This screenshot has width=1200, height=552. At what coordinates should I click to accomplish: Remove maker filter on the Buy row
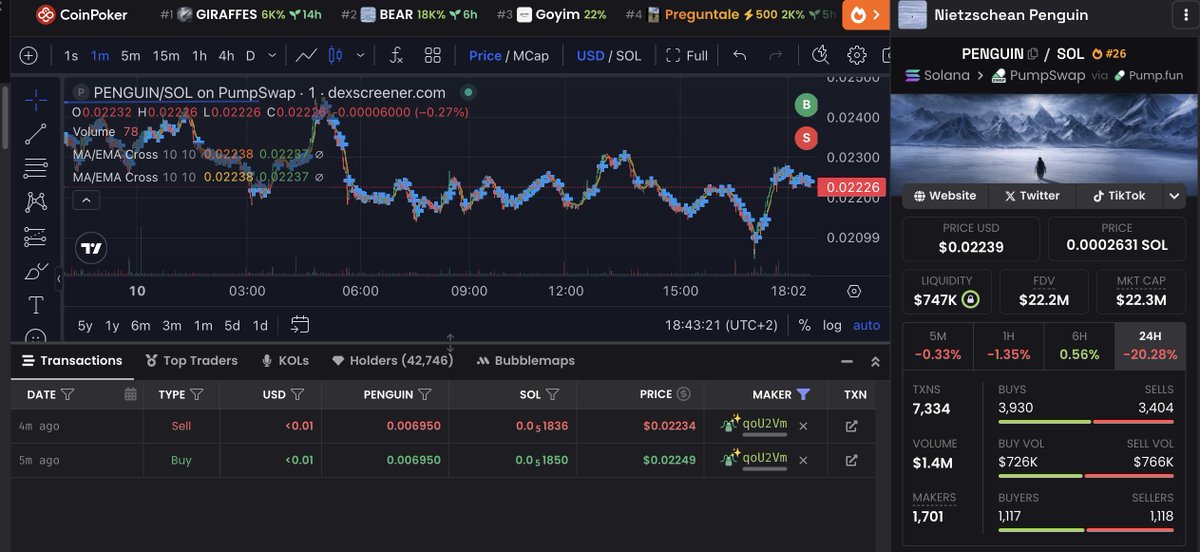803,461
